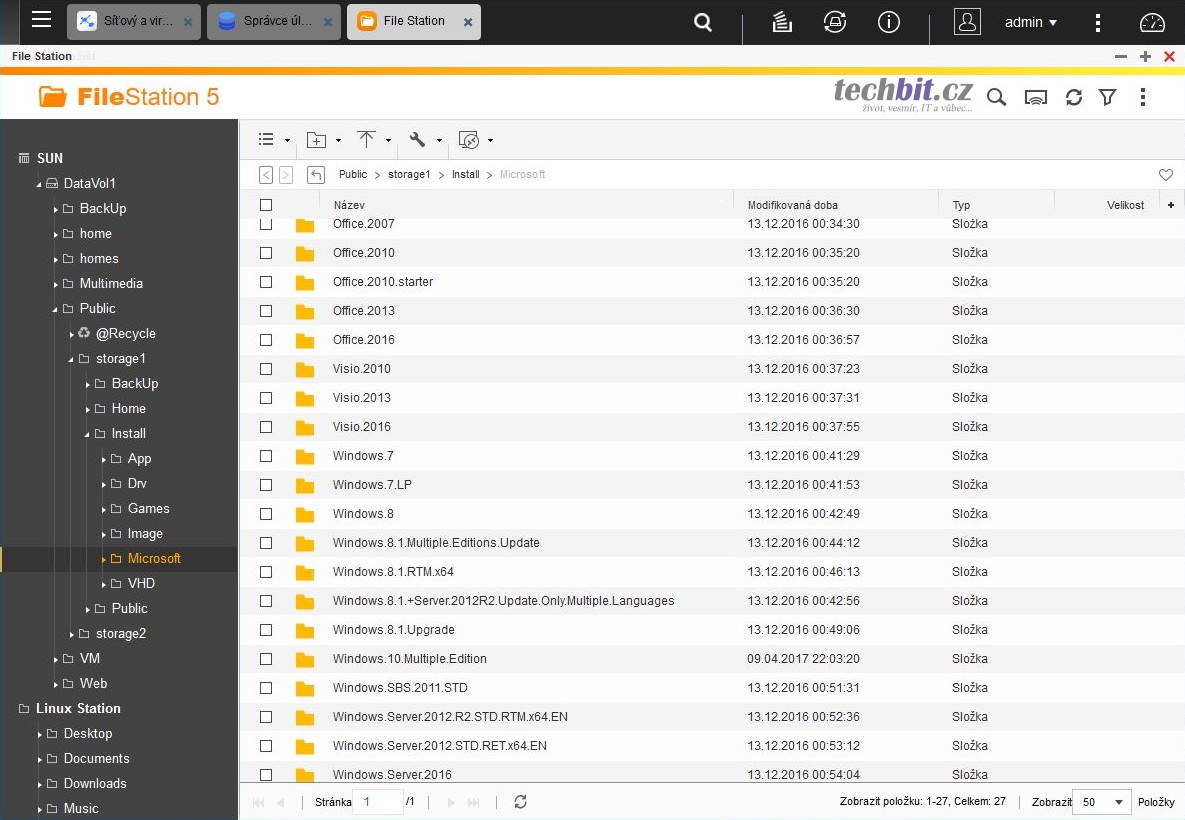The height and width of the screenshot is (820, 1185).
Task: Tick the Windows.7 folder checkbox
Action: pyautogui.click(x=266, y=456)
